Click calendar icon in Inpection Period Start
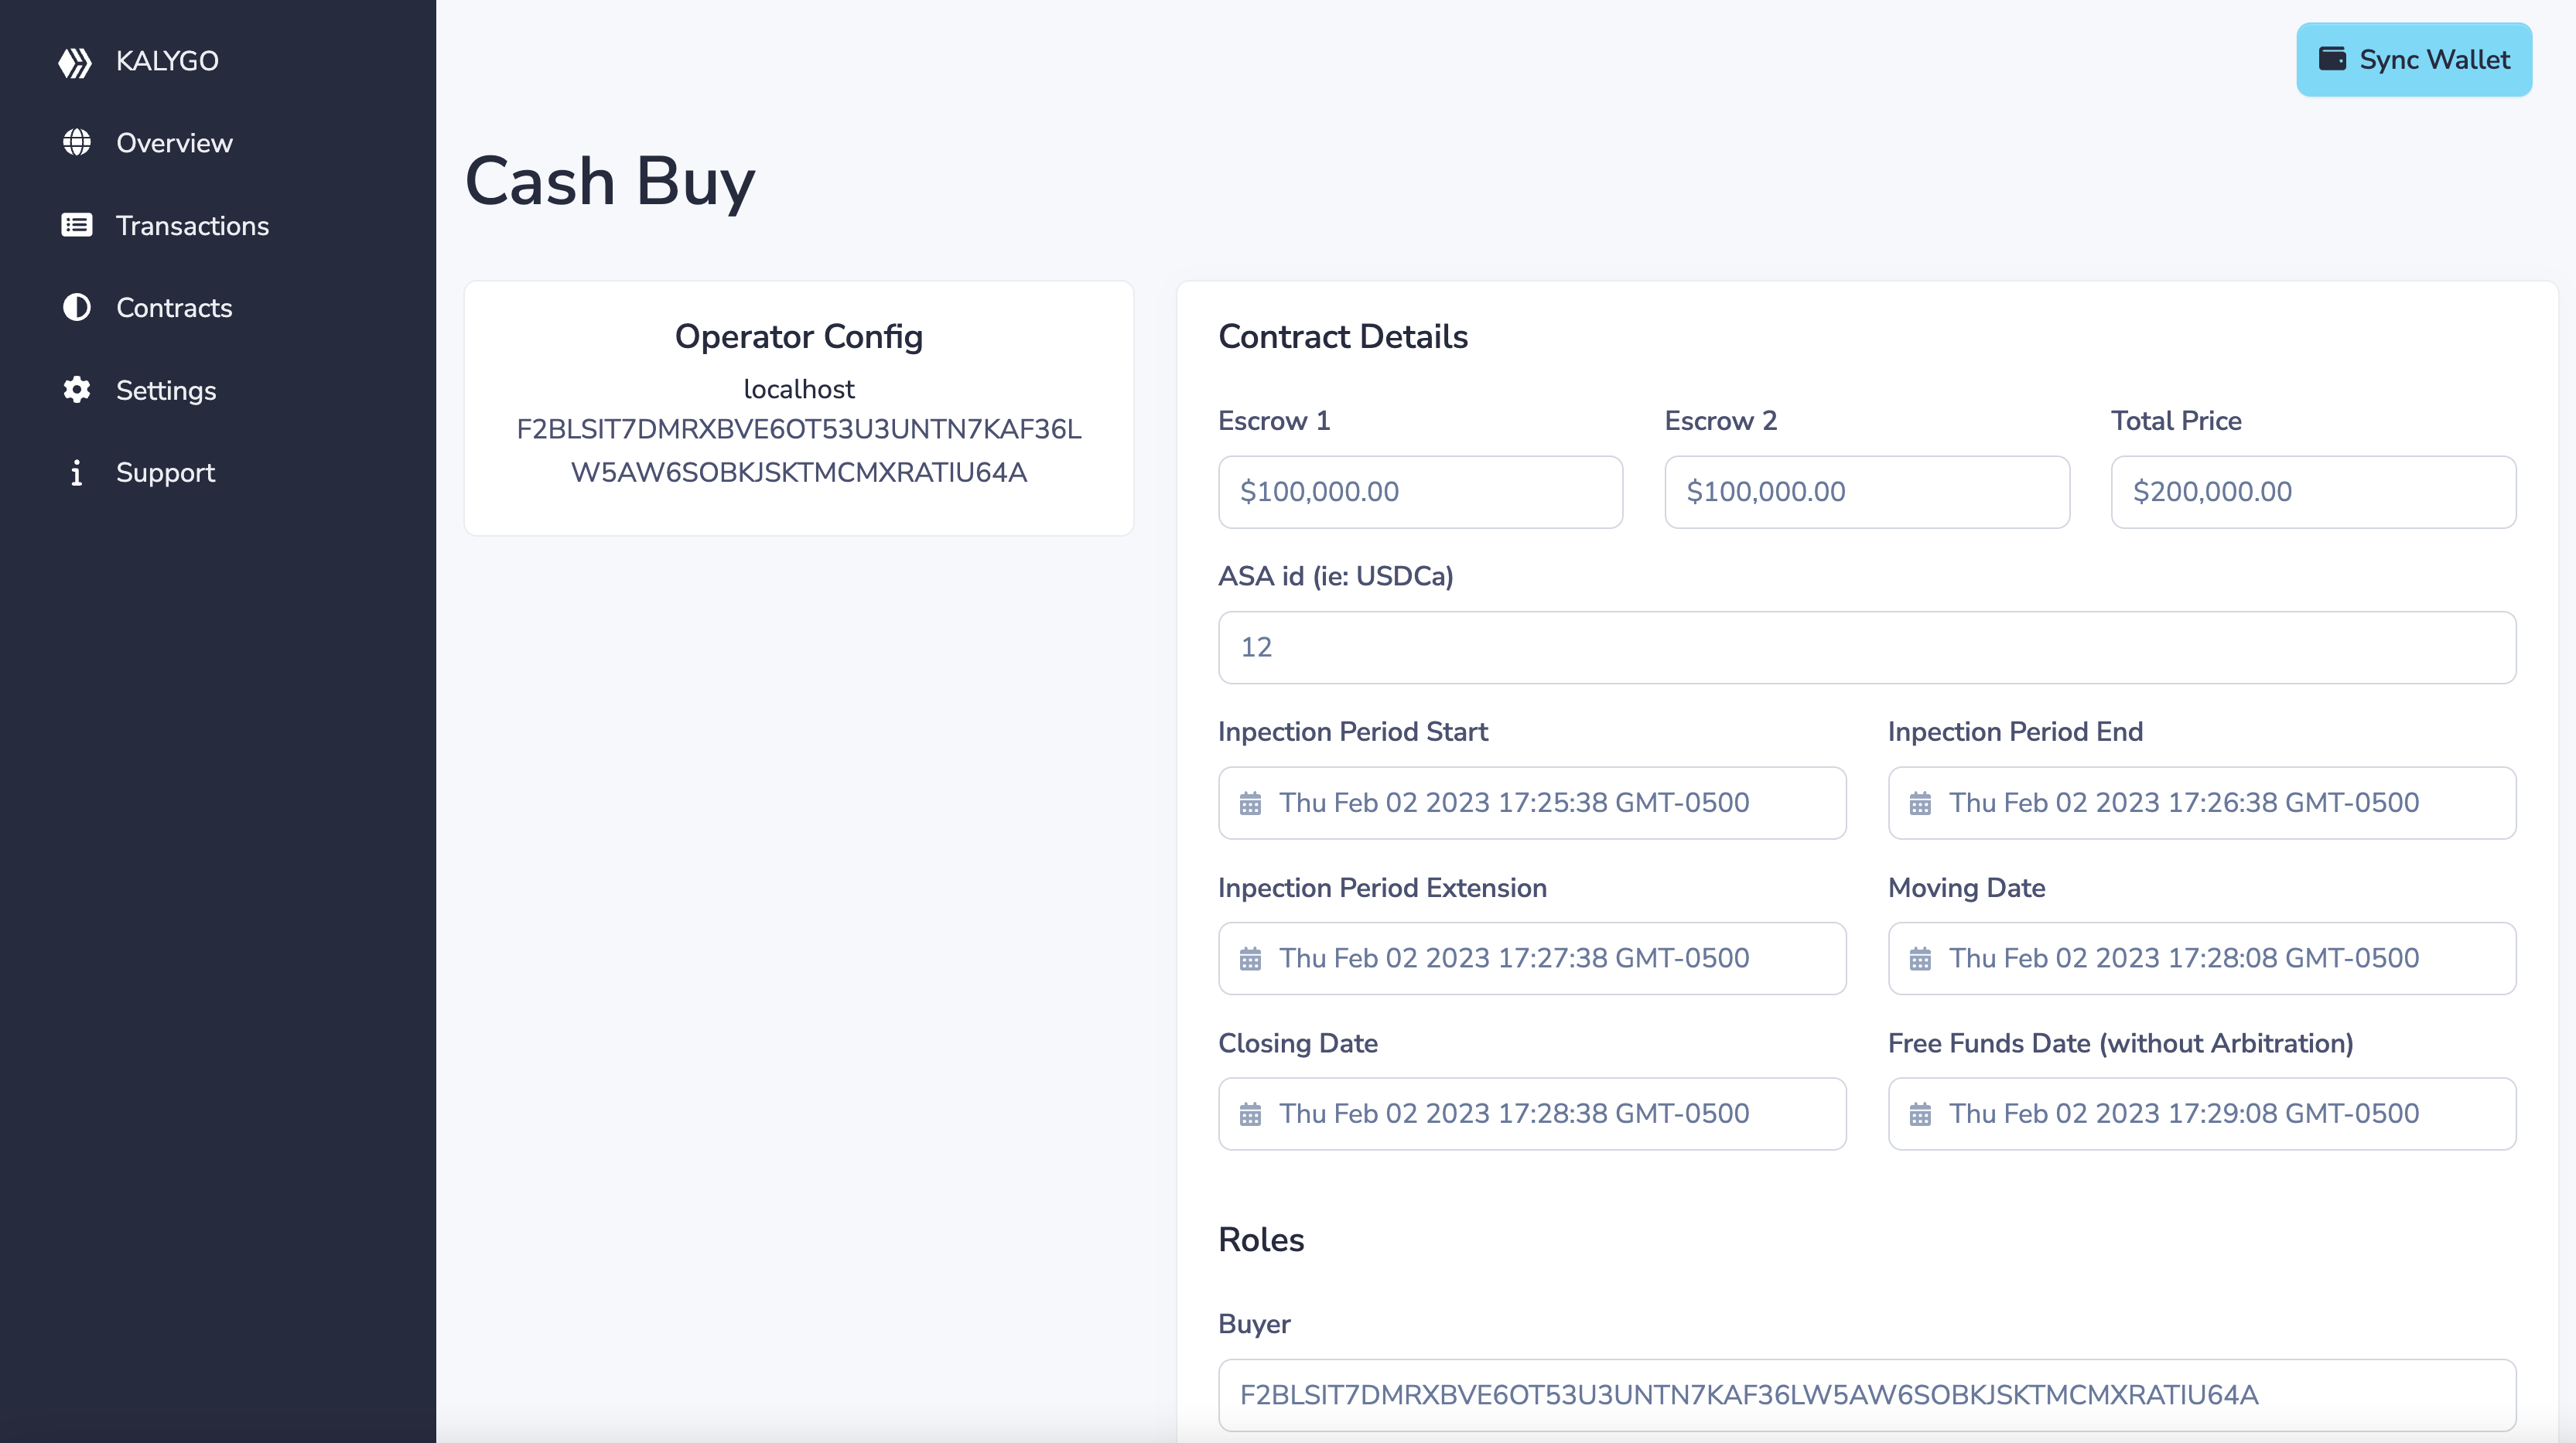The height and width of the screenshot is (1443, 2576). click(x=1250, y=803)
